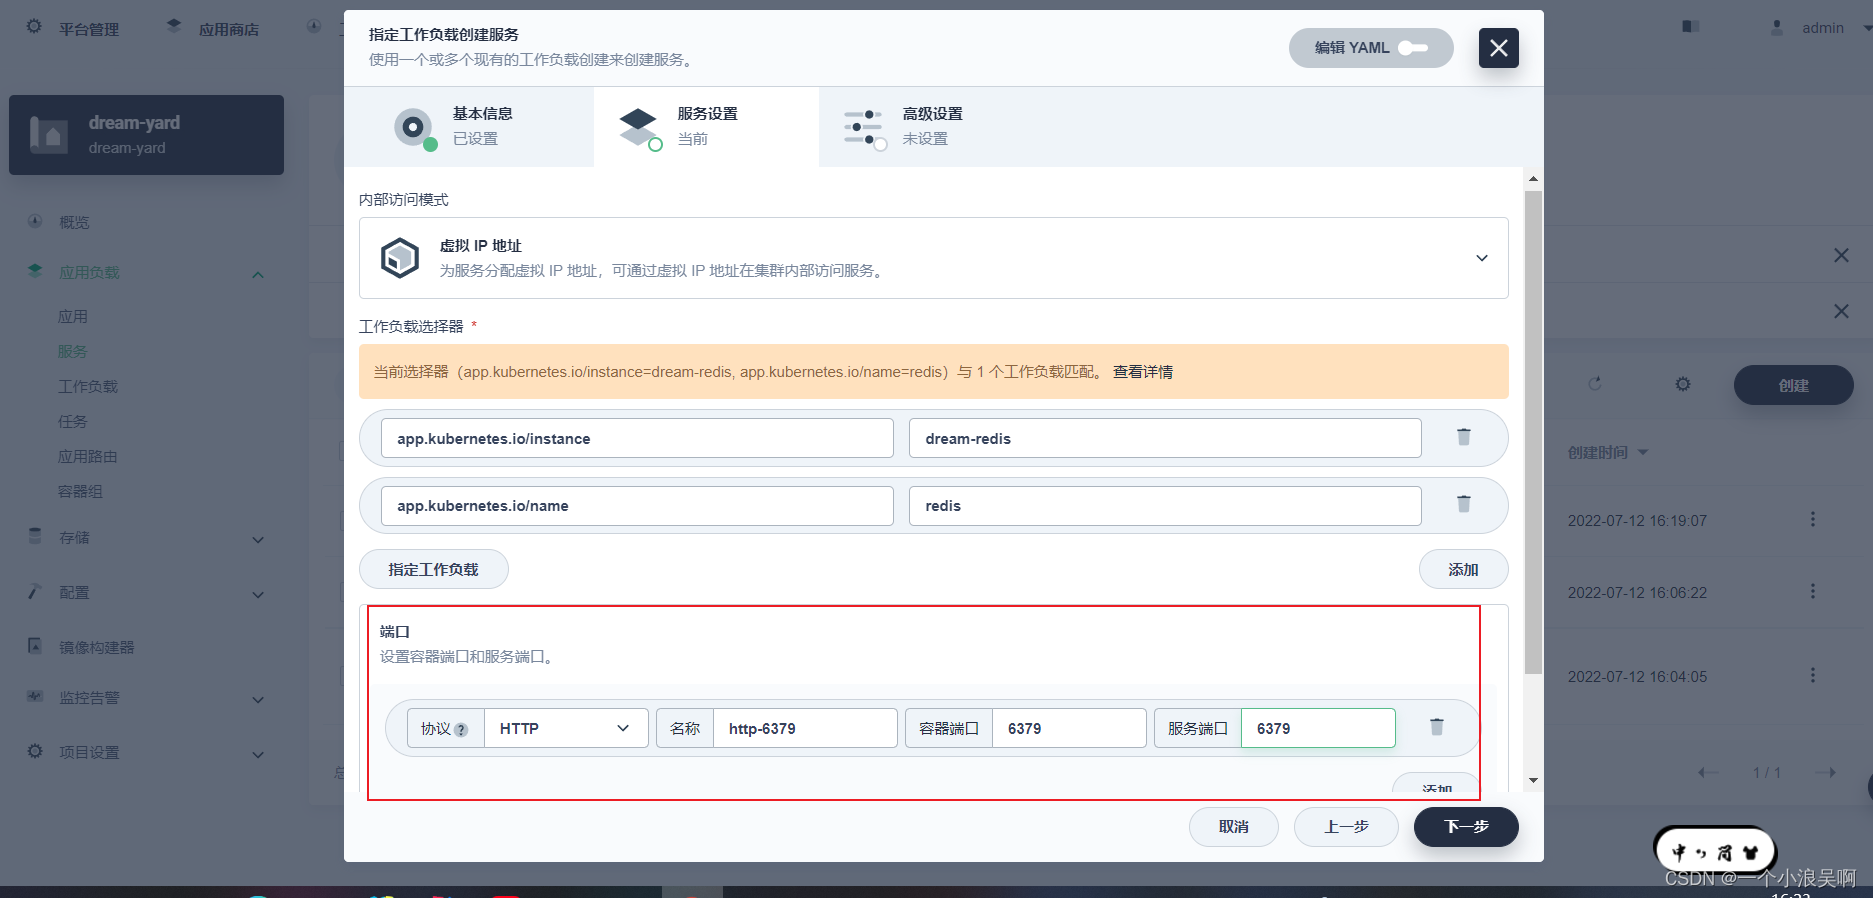1873x898 pixels.
Task: Click the Create (创建) button in background page
Action: point(1793,385)
